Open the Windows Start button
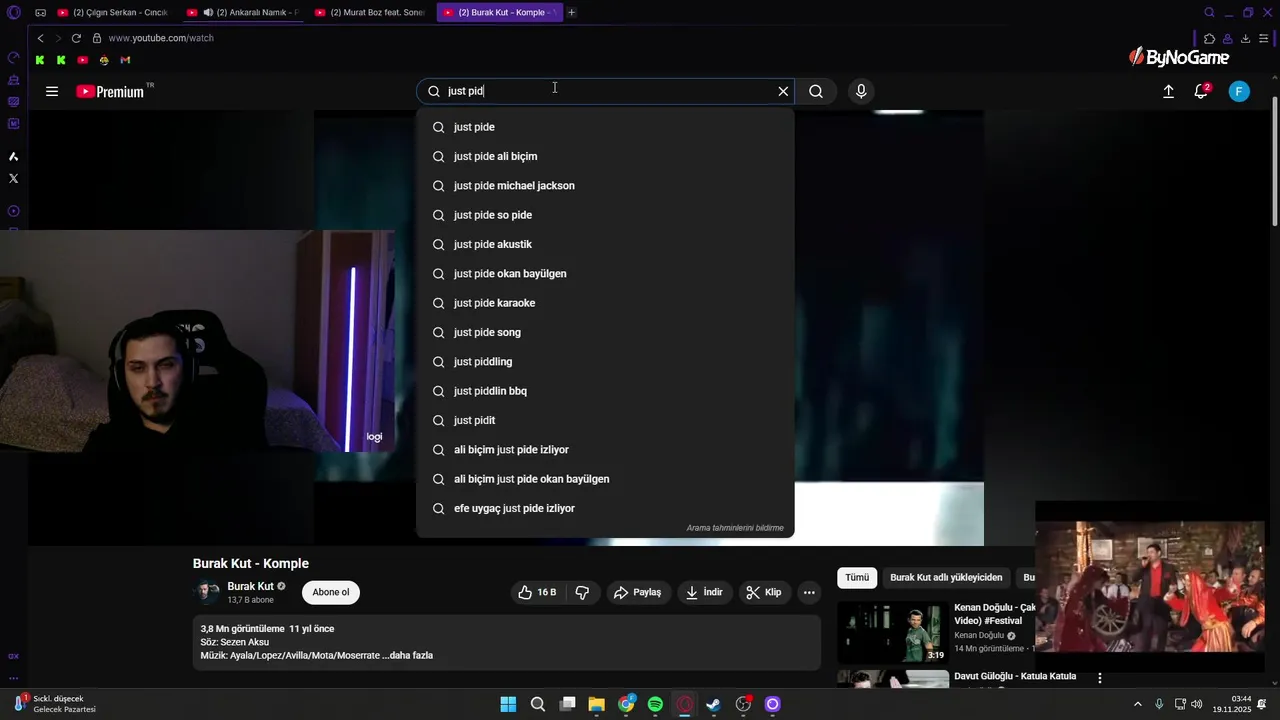Viewport: 1280px width, 720px height. [x=508, y=704]
